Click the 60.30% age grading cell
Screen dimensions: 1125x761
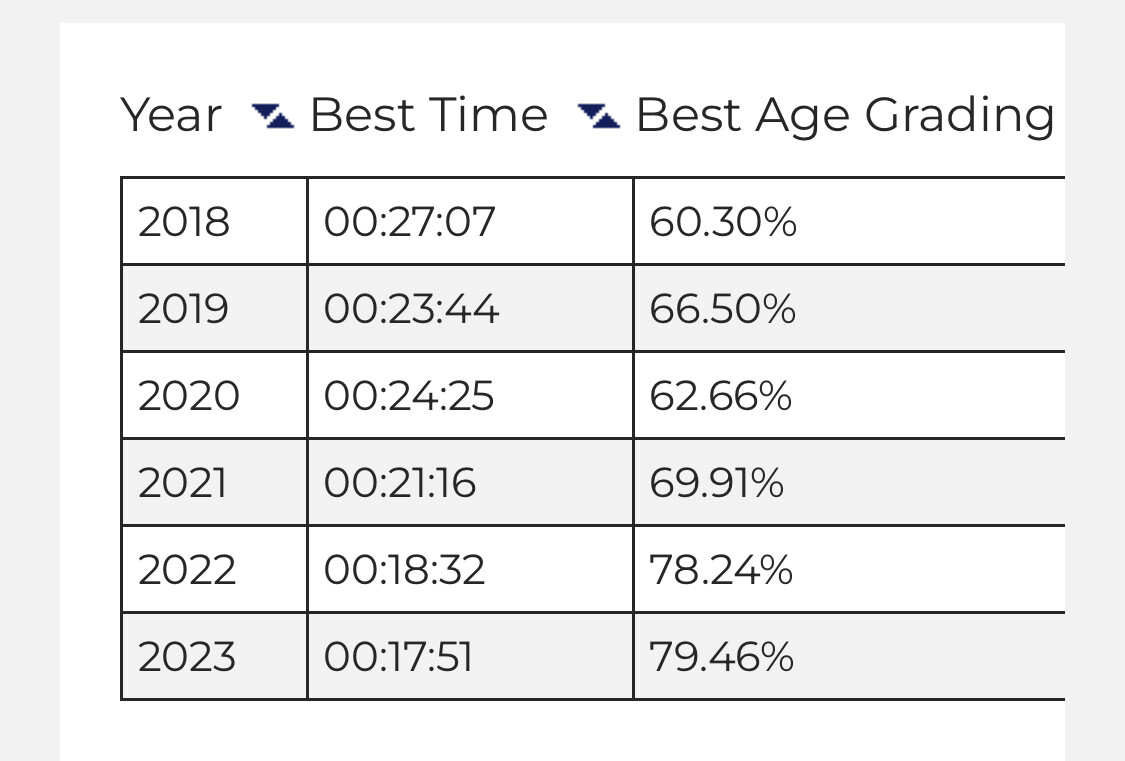[849, 221]
